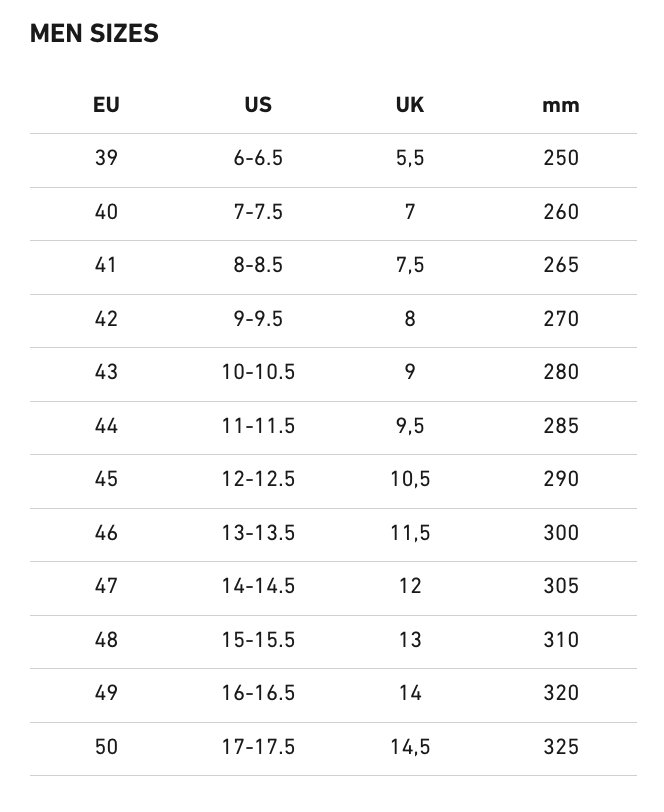Select US size 7-7.5 cell

click(x=258, y=212)
